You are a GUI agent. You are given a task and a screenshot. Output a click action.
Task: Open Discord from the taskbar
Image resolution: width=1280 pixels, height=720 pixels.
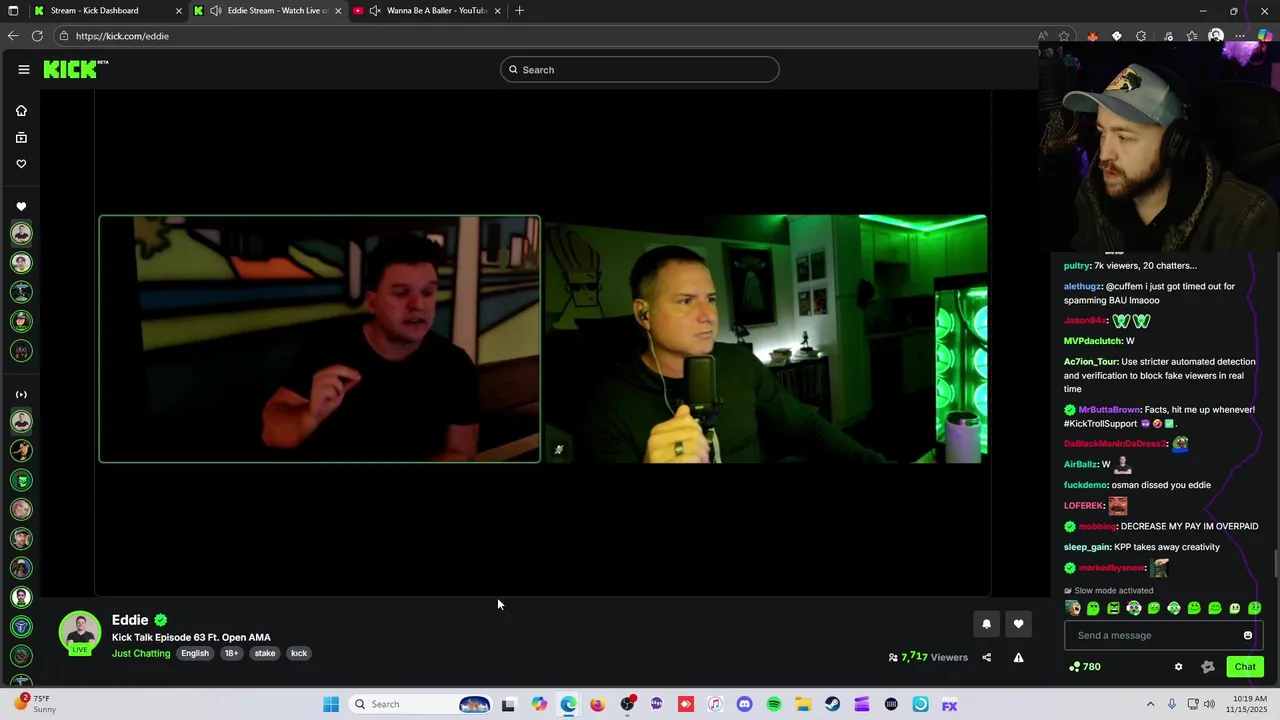[744, 704]
